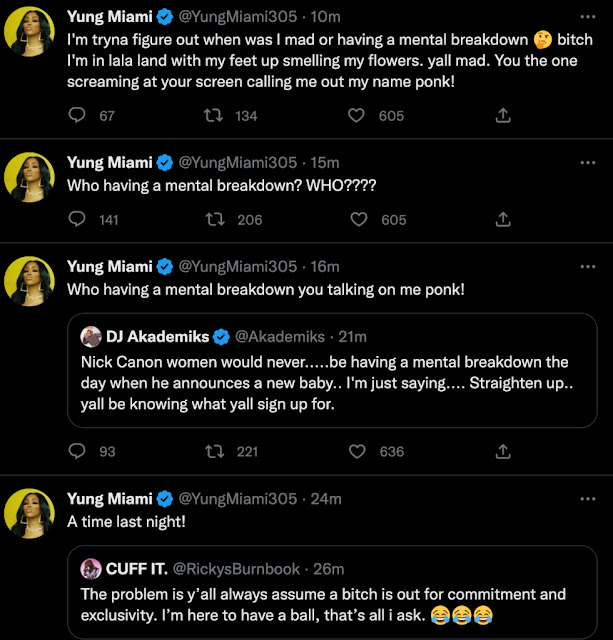Image resolution: width=613 pixels, height=640 pixels.
Task: Reply to the 'lala land' tweet
Action: point(77,116)
